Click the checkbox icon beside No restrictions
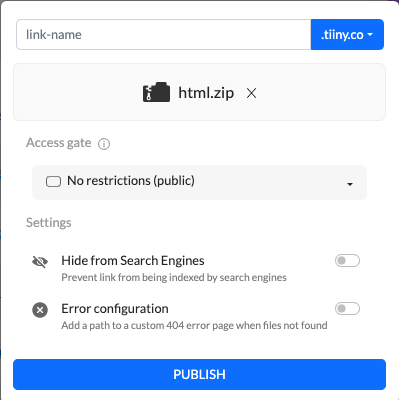This screenshot has height=400, width=399. coord(53,182)
